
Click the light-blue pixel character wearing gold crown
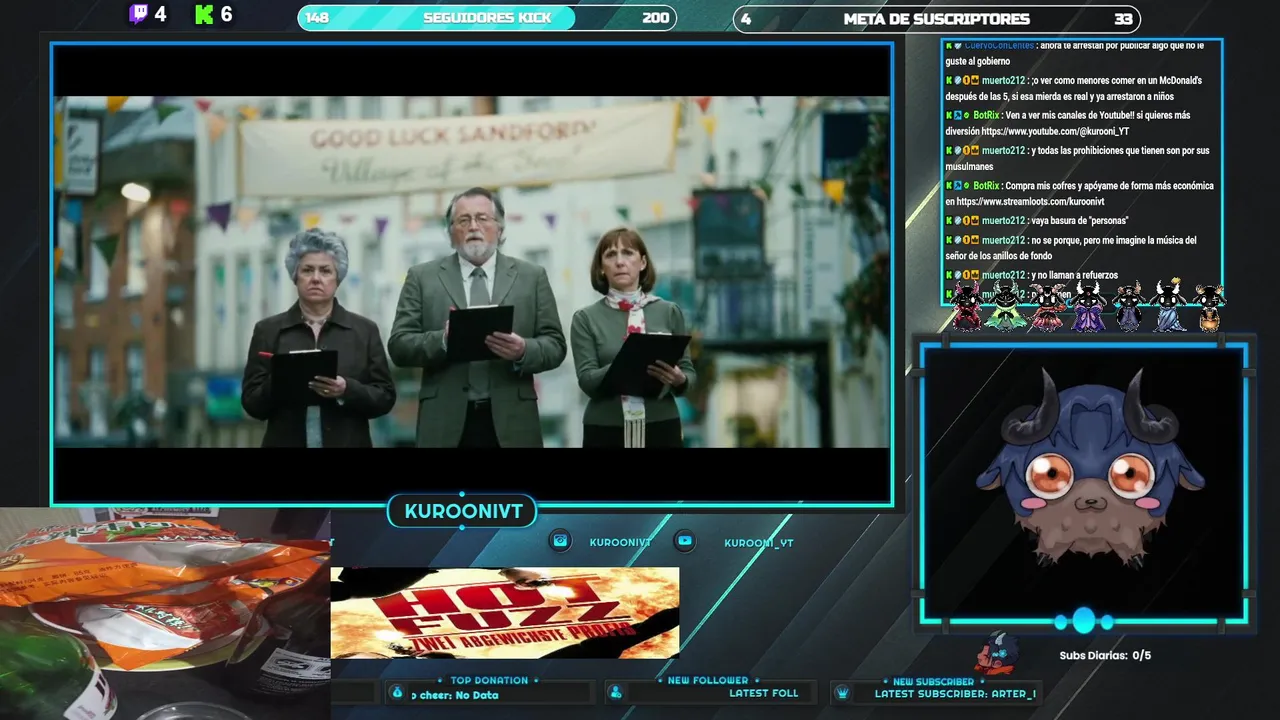click(1169, 305)
